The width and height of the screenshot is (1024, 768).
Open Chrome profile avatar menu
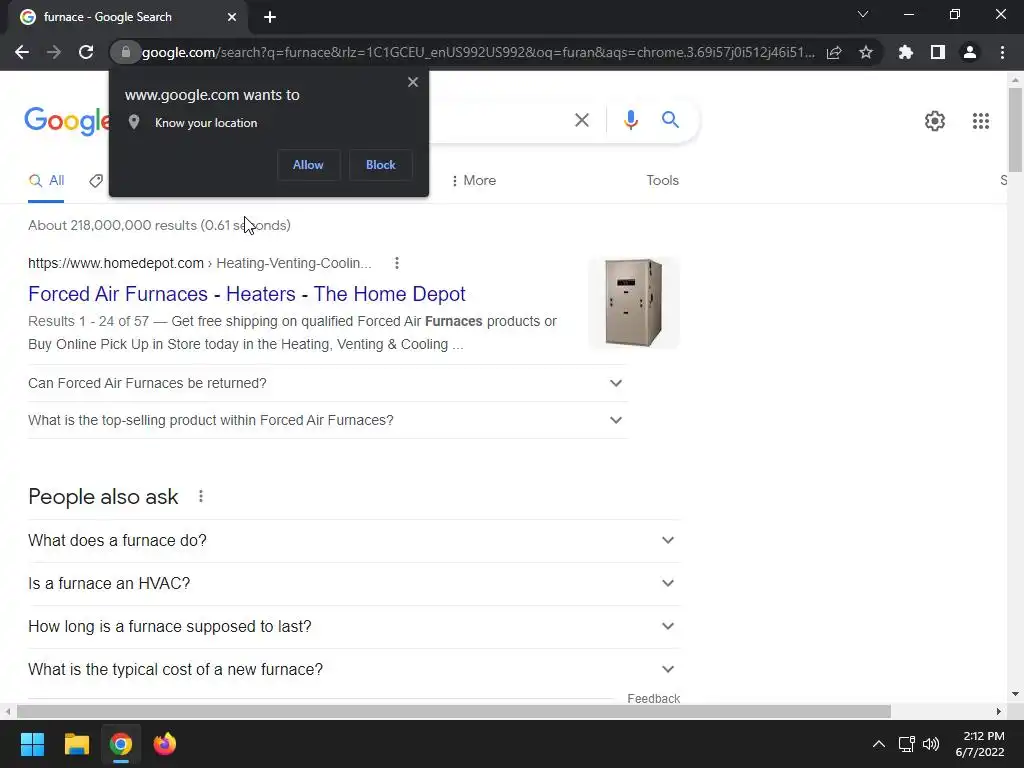pos(970,52)
